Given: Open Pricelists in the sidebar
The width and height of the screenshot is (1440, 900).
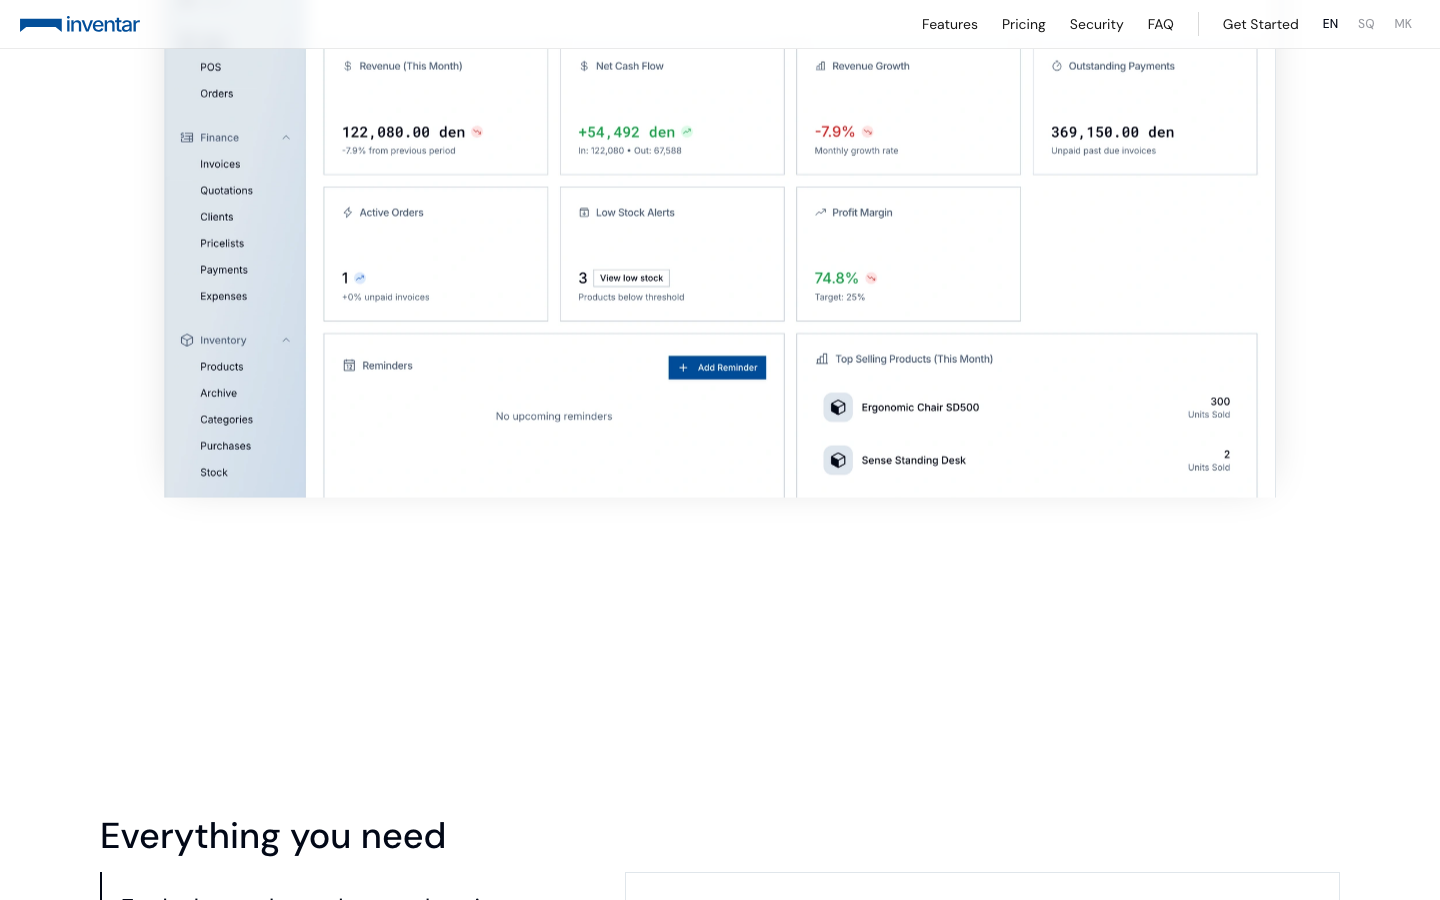Looking at the screenshot, I should (x=222, y=244).
